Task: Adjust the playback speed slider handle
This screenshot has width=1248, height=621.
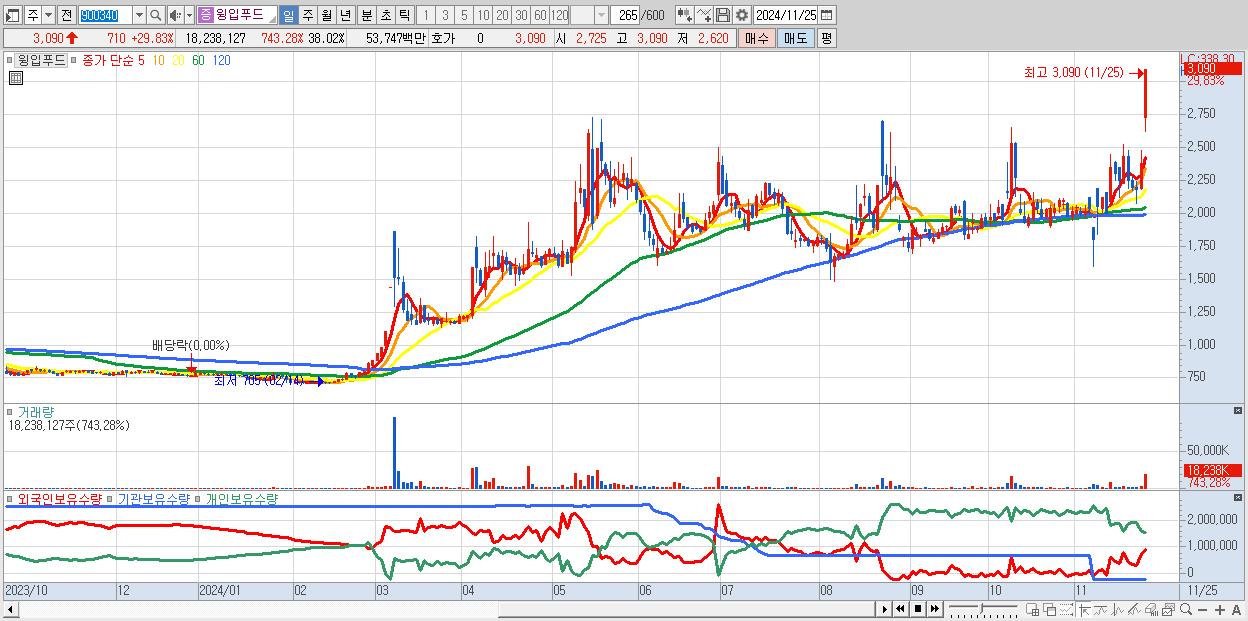Action: pyautogui.click(x=981, y=609)
